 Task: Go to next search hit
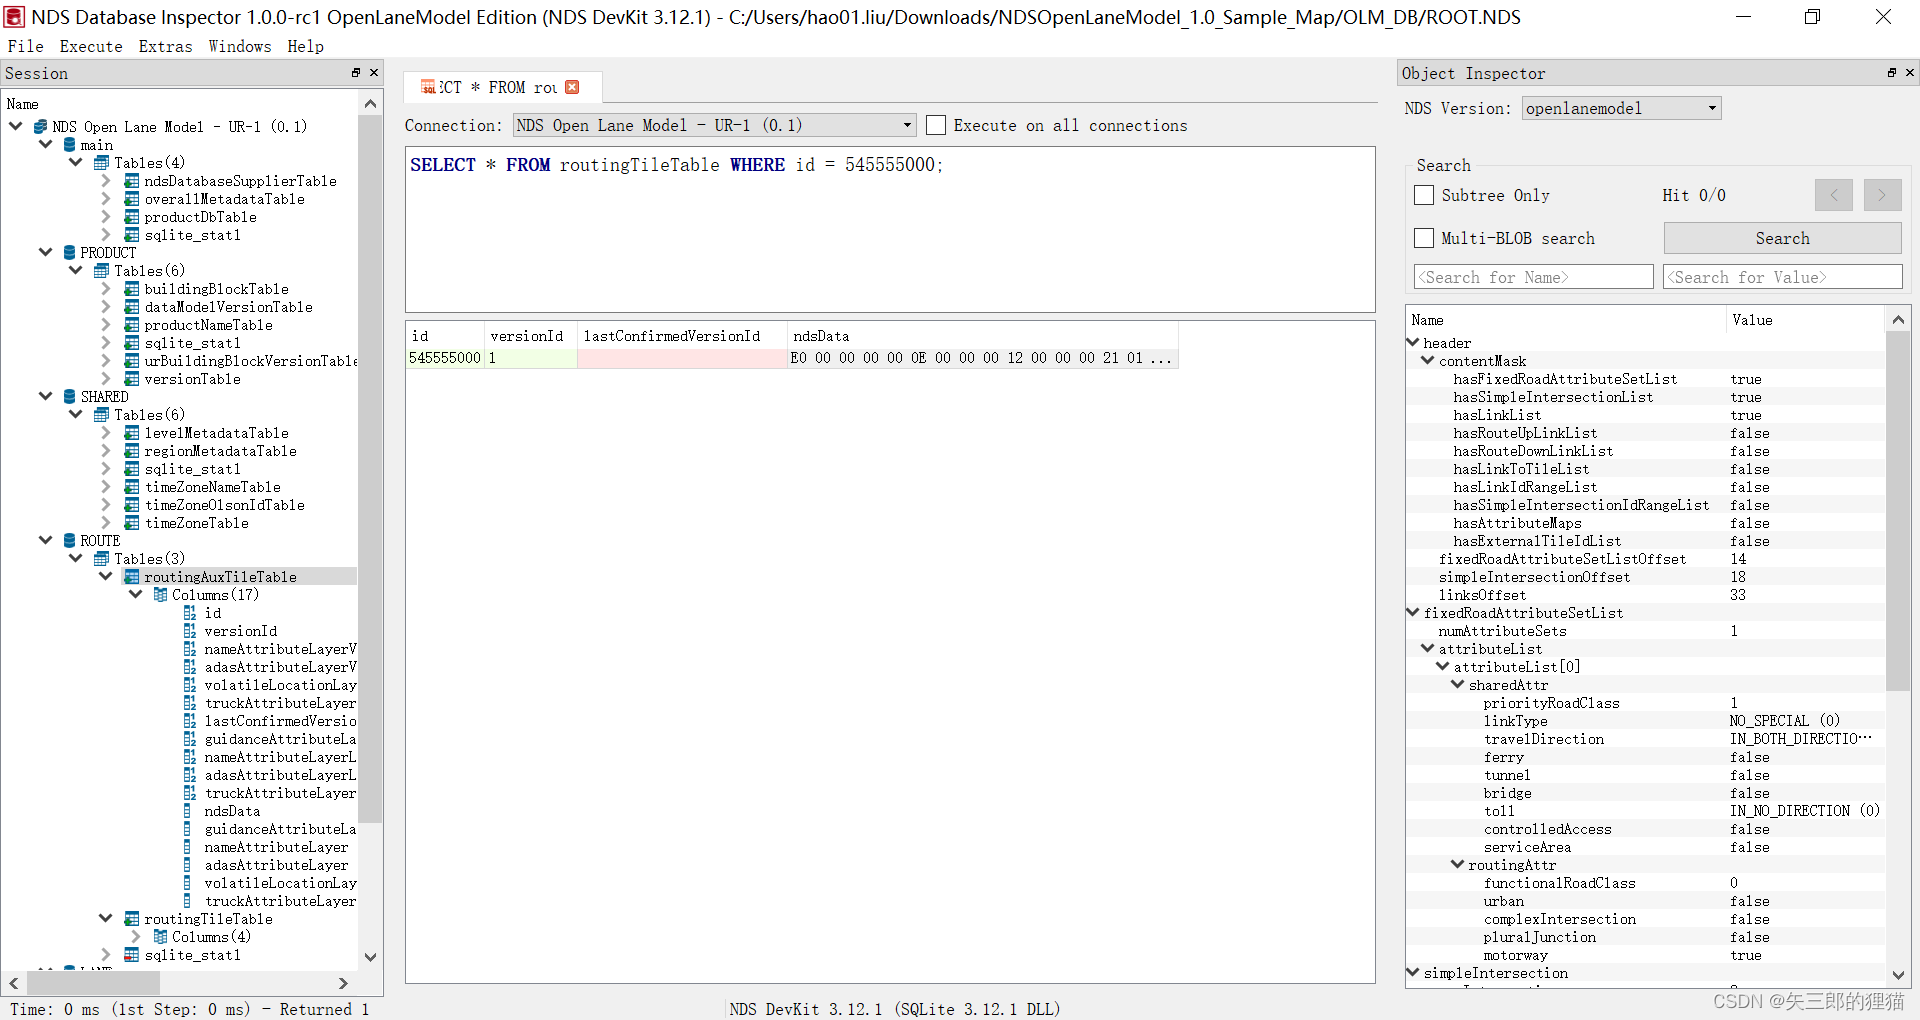click(x=1882, y=195)
